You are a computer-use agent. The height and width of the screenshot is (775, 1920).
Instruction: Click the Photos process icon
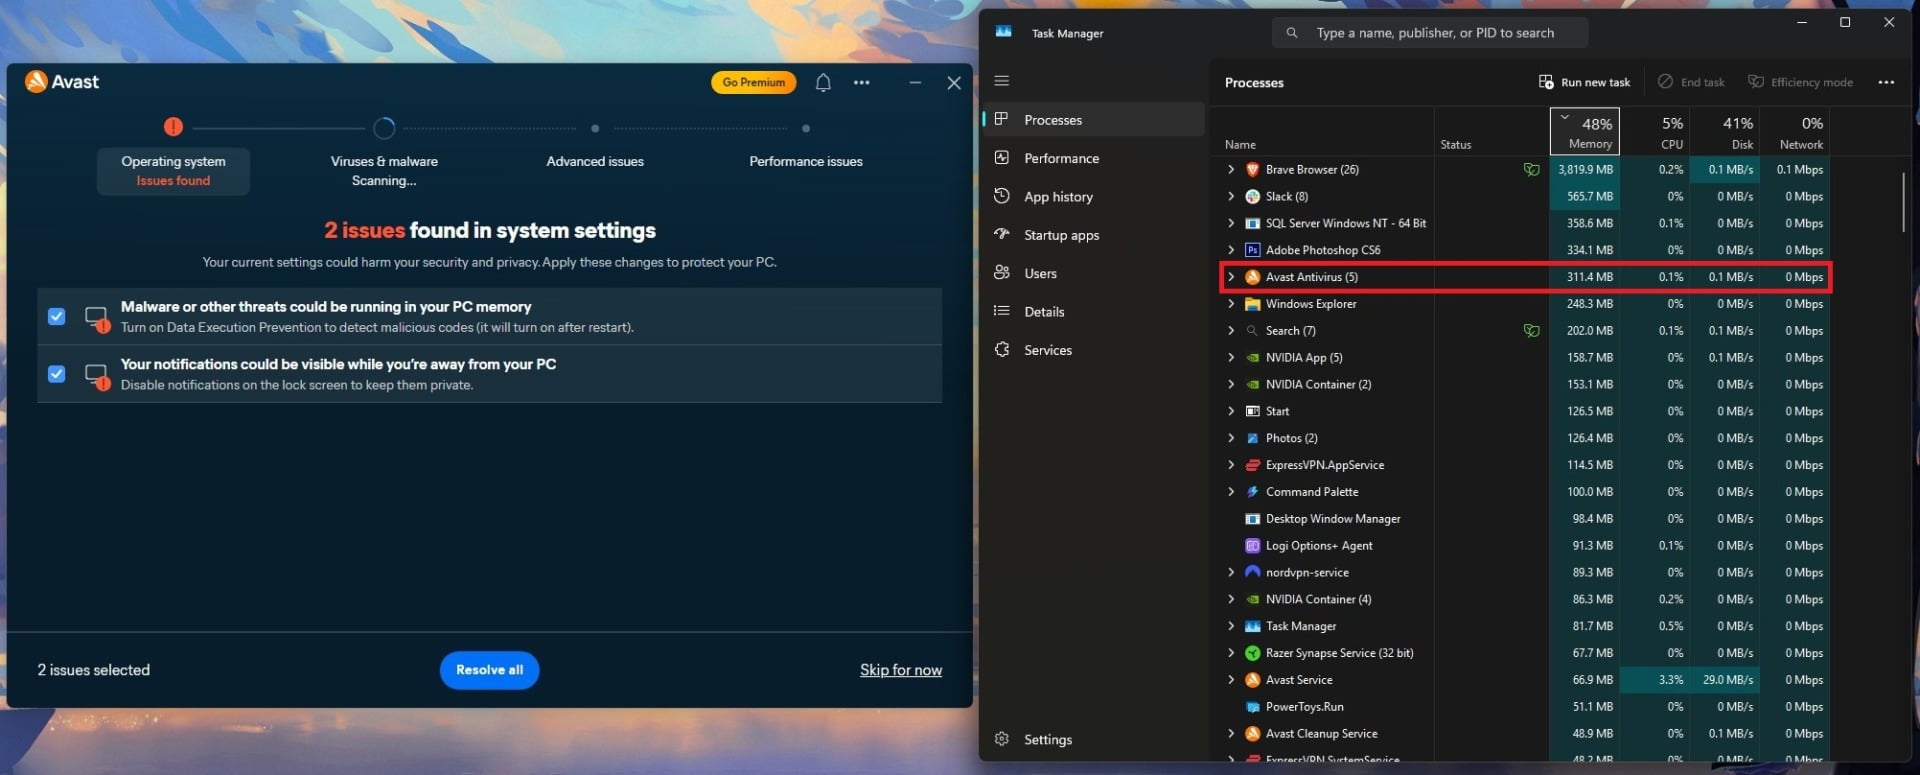pos(1252,438)
